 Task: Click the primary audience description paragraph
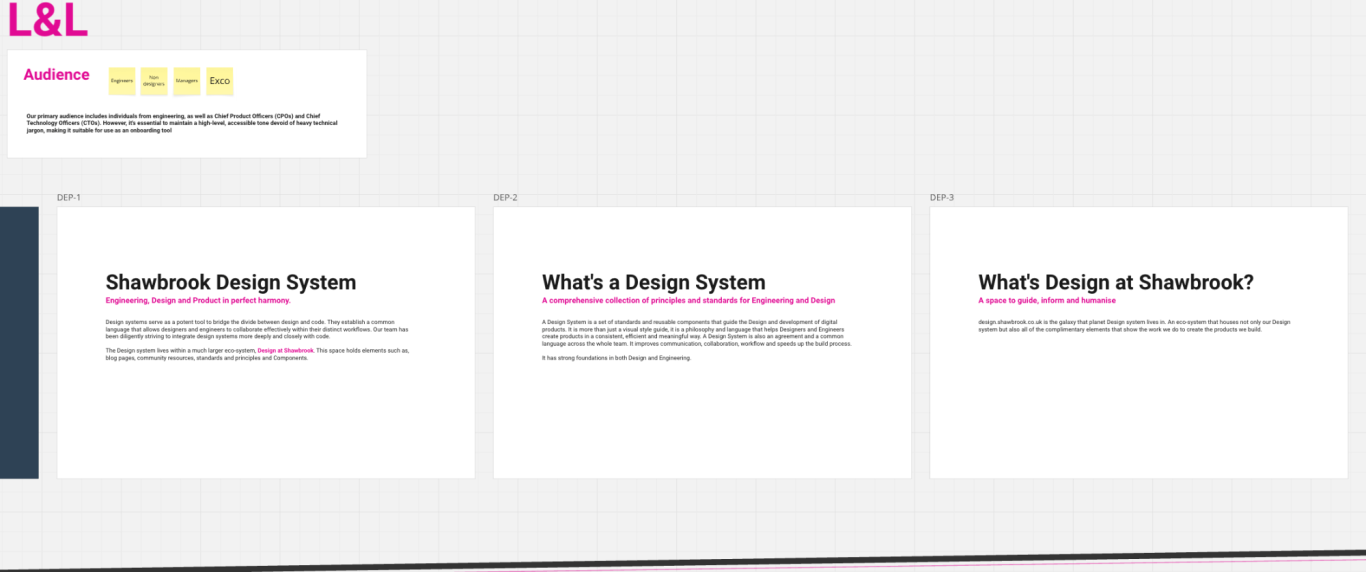click(x=180, y=123)
